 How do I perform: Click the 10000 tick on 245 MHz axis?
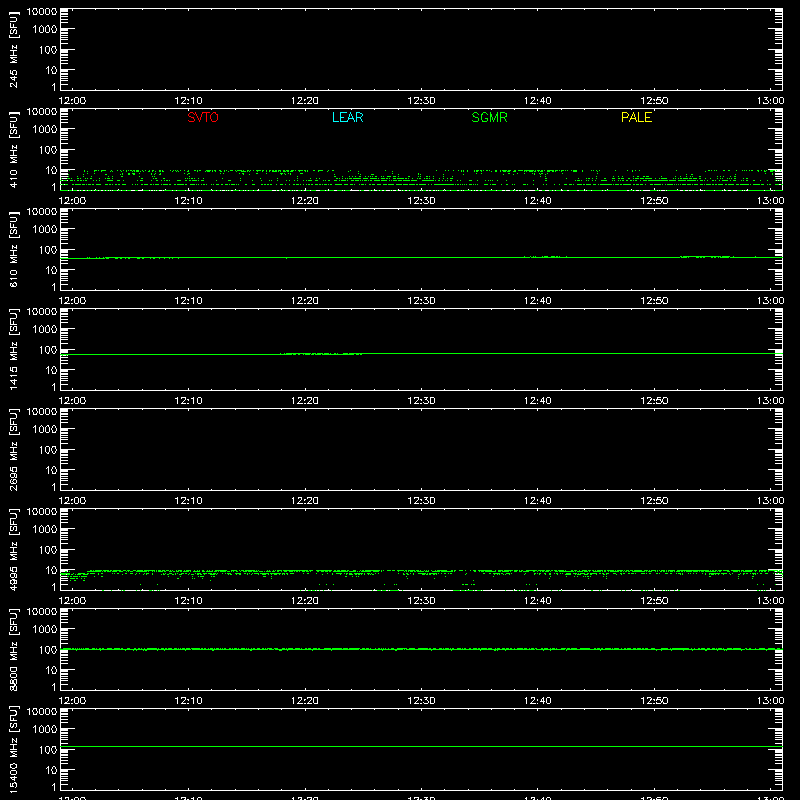point(42,12)
